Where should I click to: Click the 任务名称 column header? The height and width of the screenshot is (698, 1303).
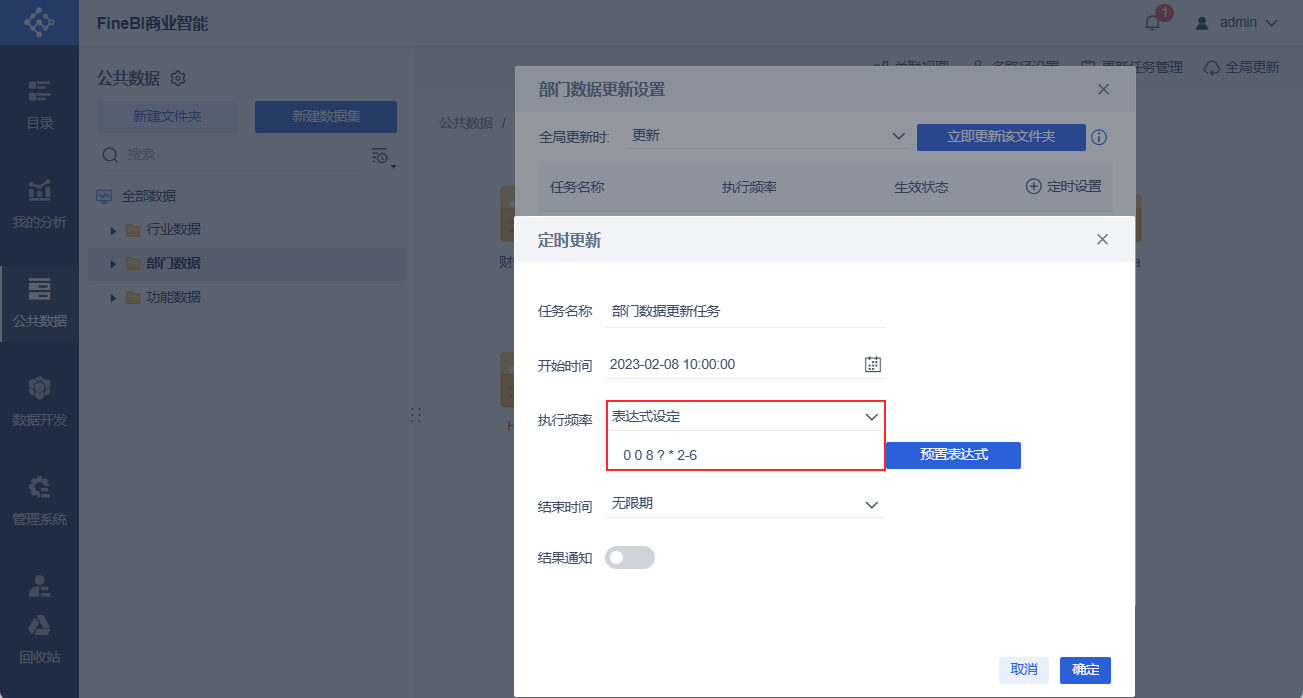click(577, 187)
